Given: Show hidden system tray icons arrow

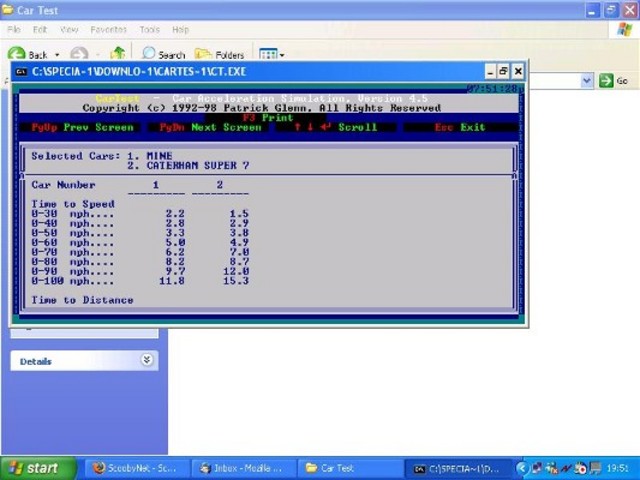Looking at the screenshot, I should click(x=522, y=468).
